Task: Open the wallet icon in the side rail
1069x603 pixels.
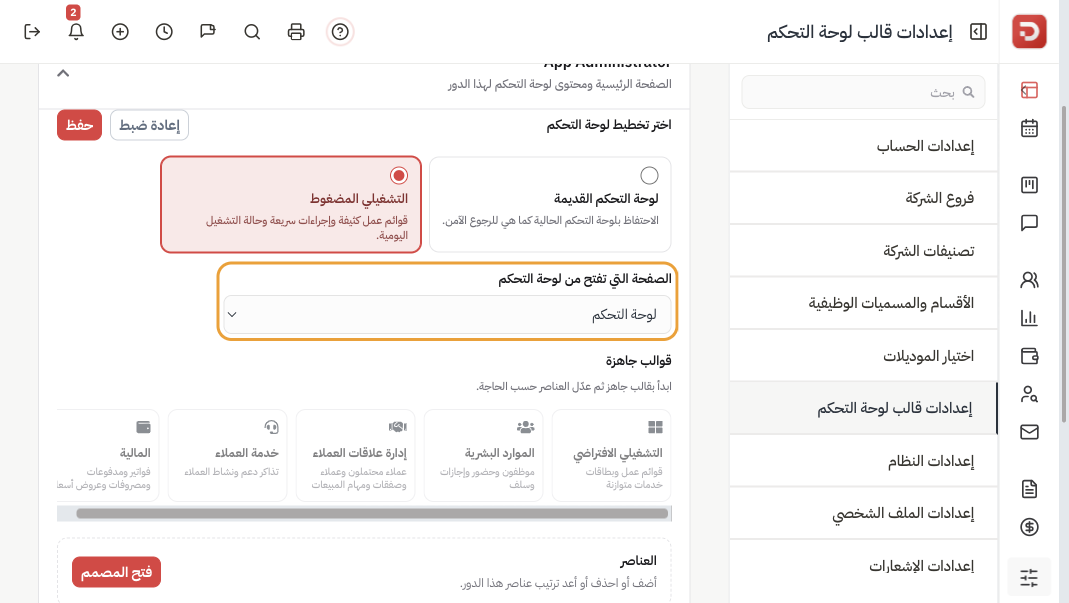Action: tap(1029, 356)
